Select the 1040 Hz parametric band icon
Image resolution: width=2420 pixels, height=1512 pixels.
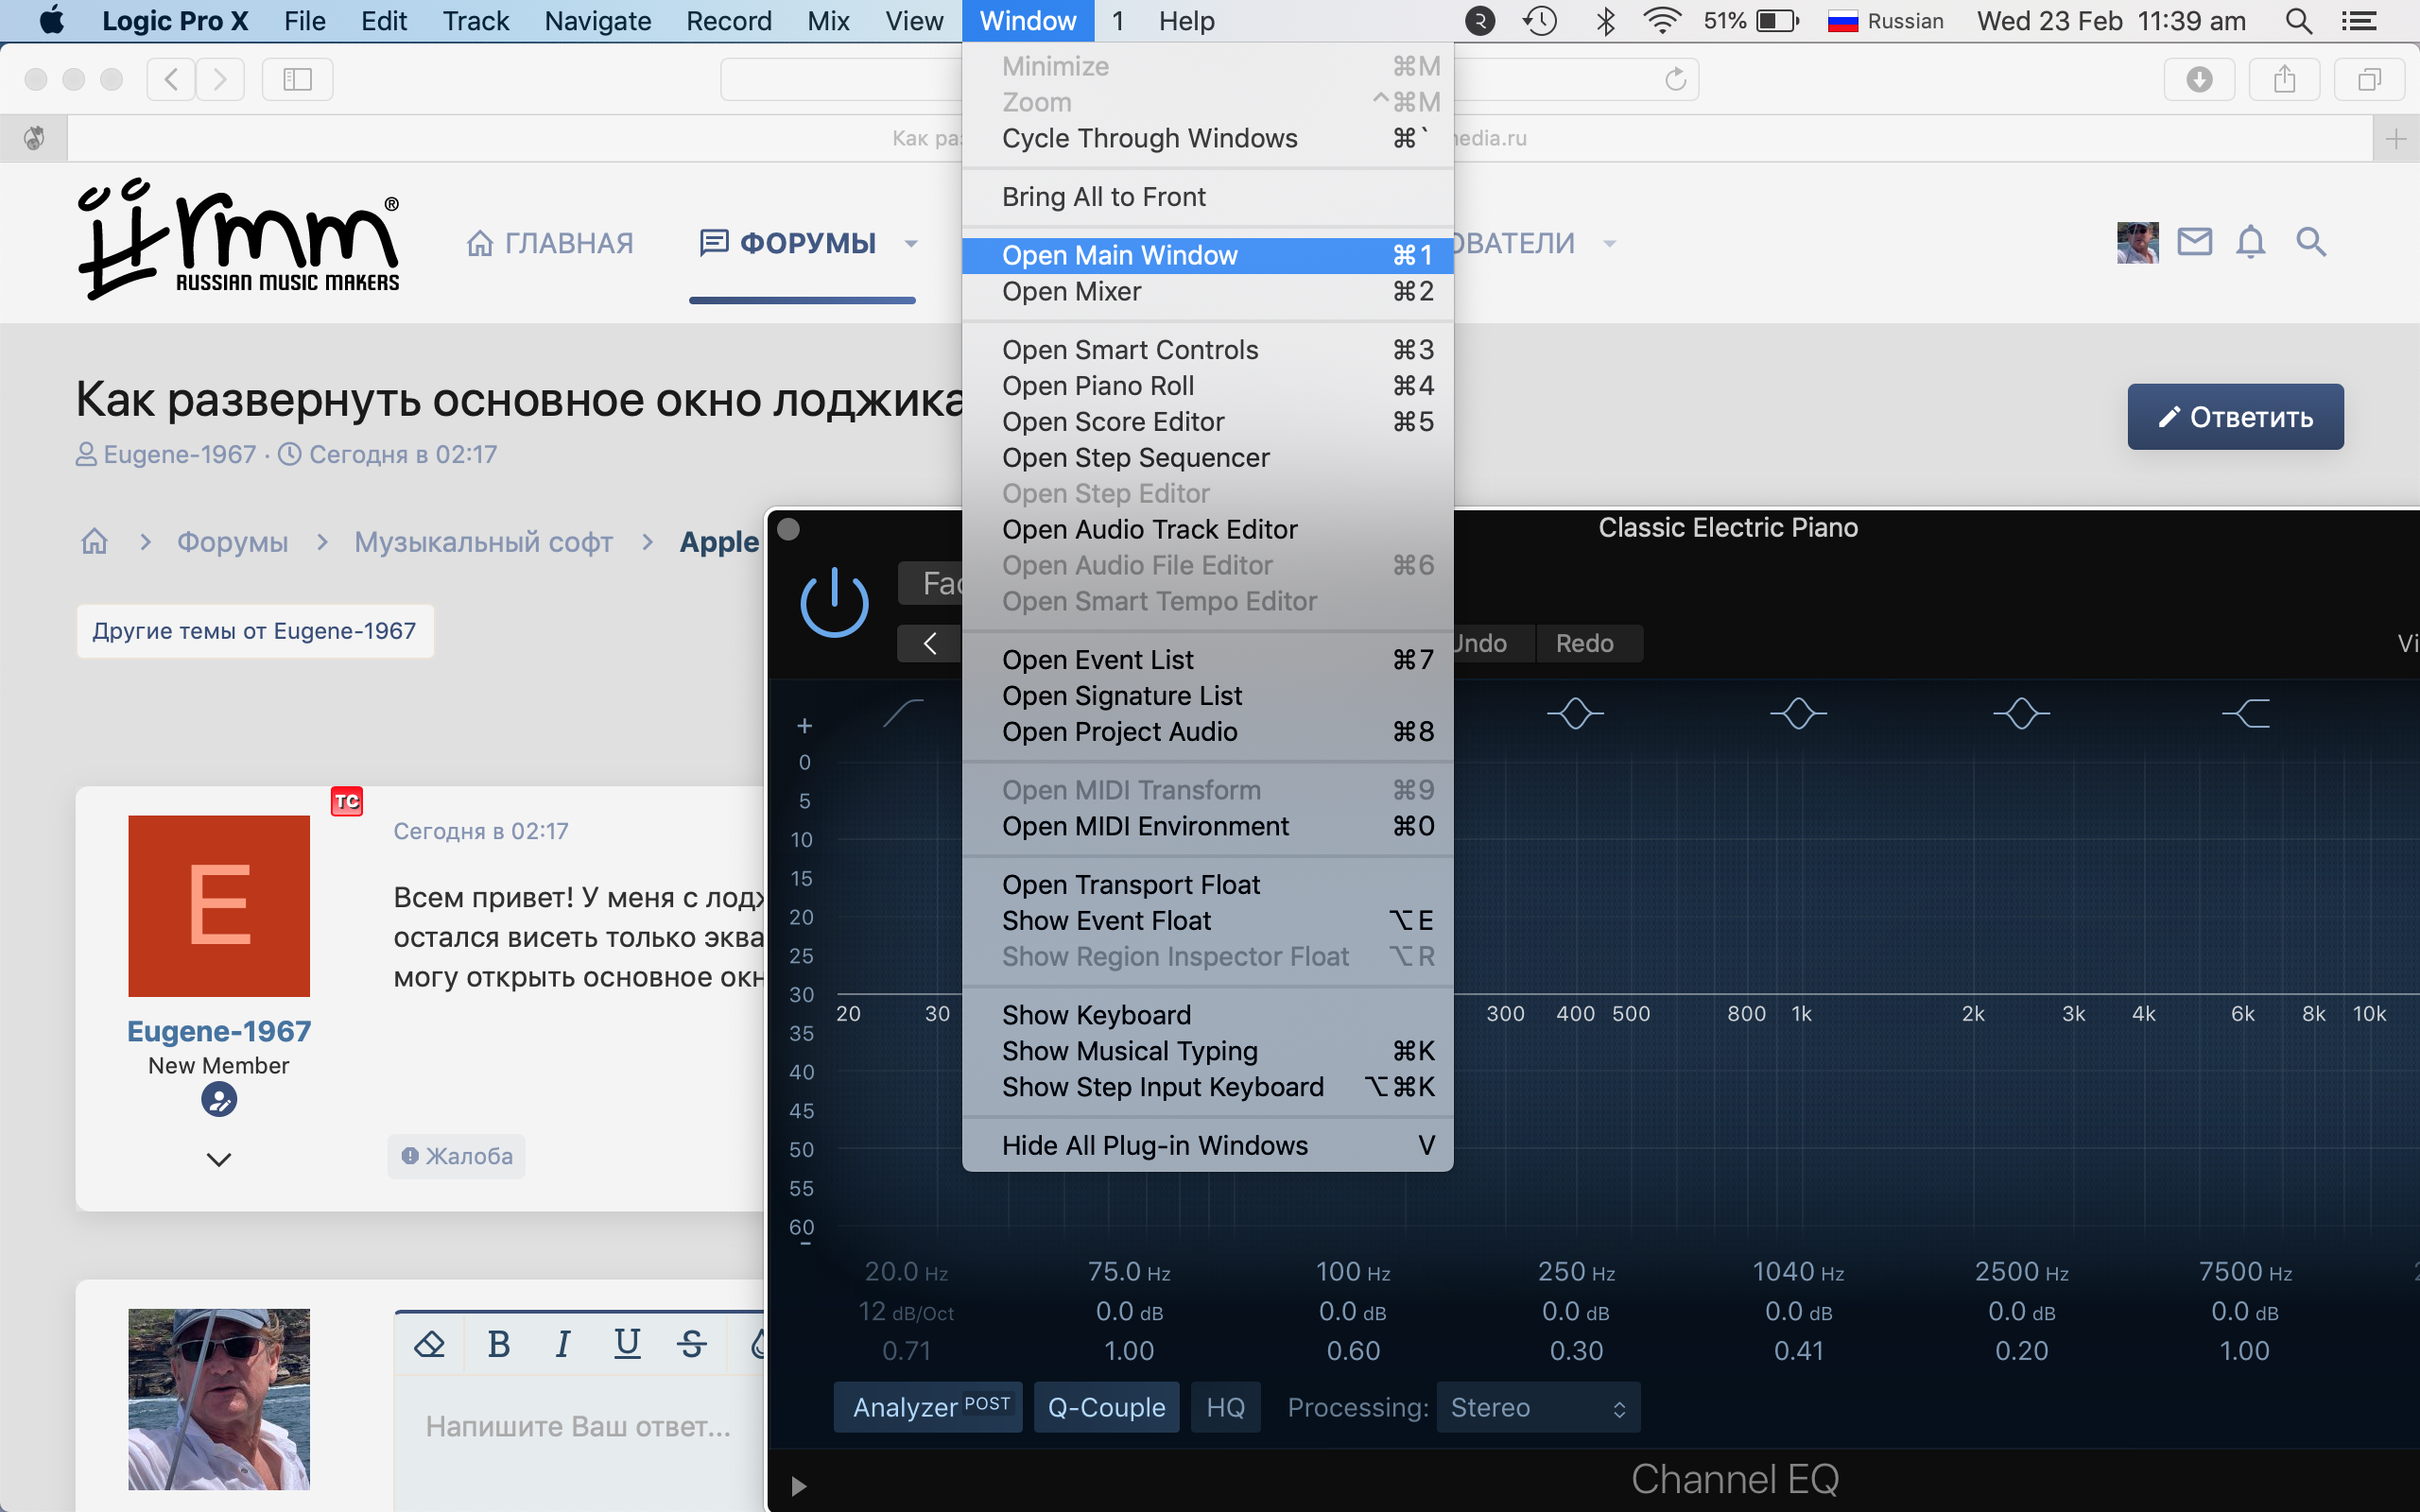(x=1799, y=713)
